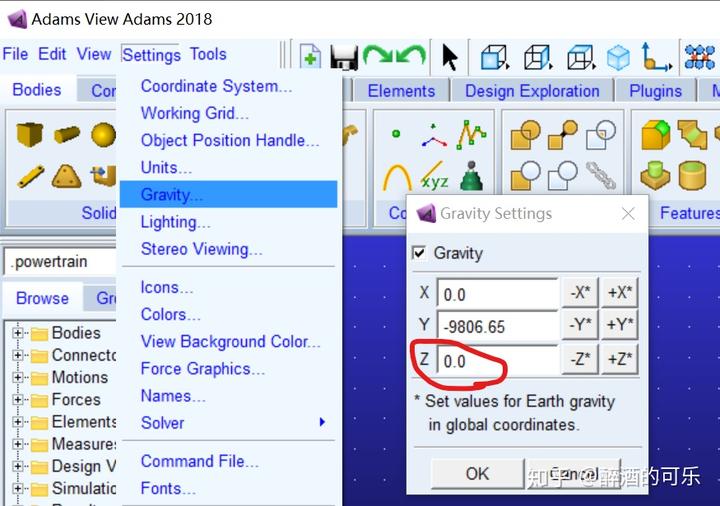
Task: Select the spline curve construction tool
Action: 471,135
